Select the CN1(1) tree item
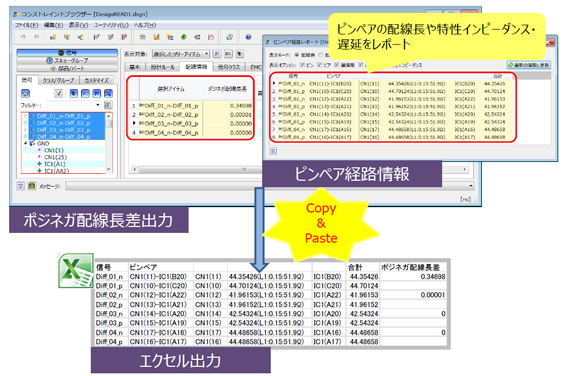 [x=54, y=150]
